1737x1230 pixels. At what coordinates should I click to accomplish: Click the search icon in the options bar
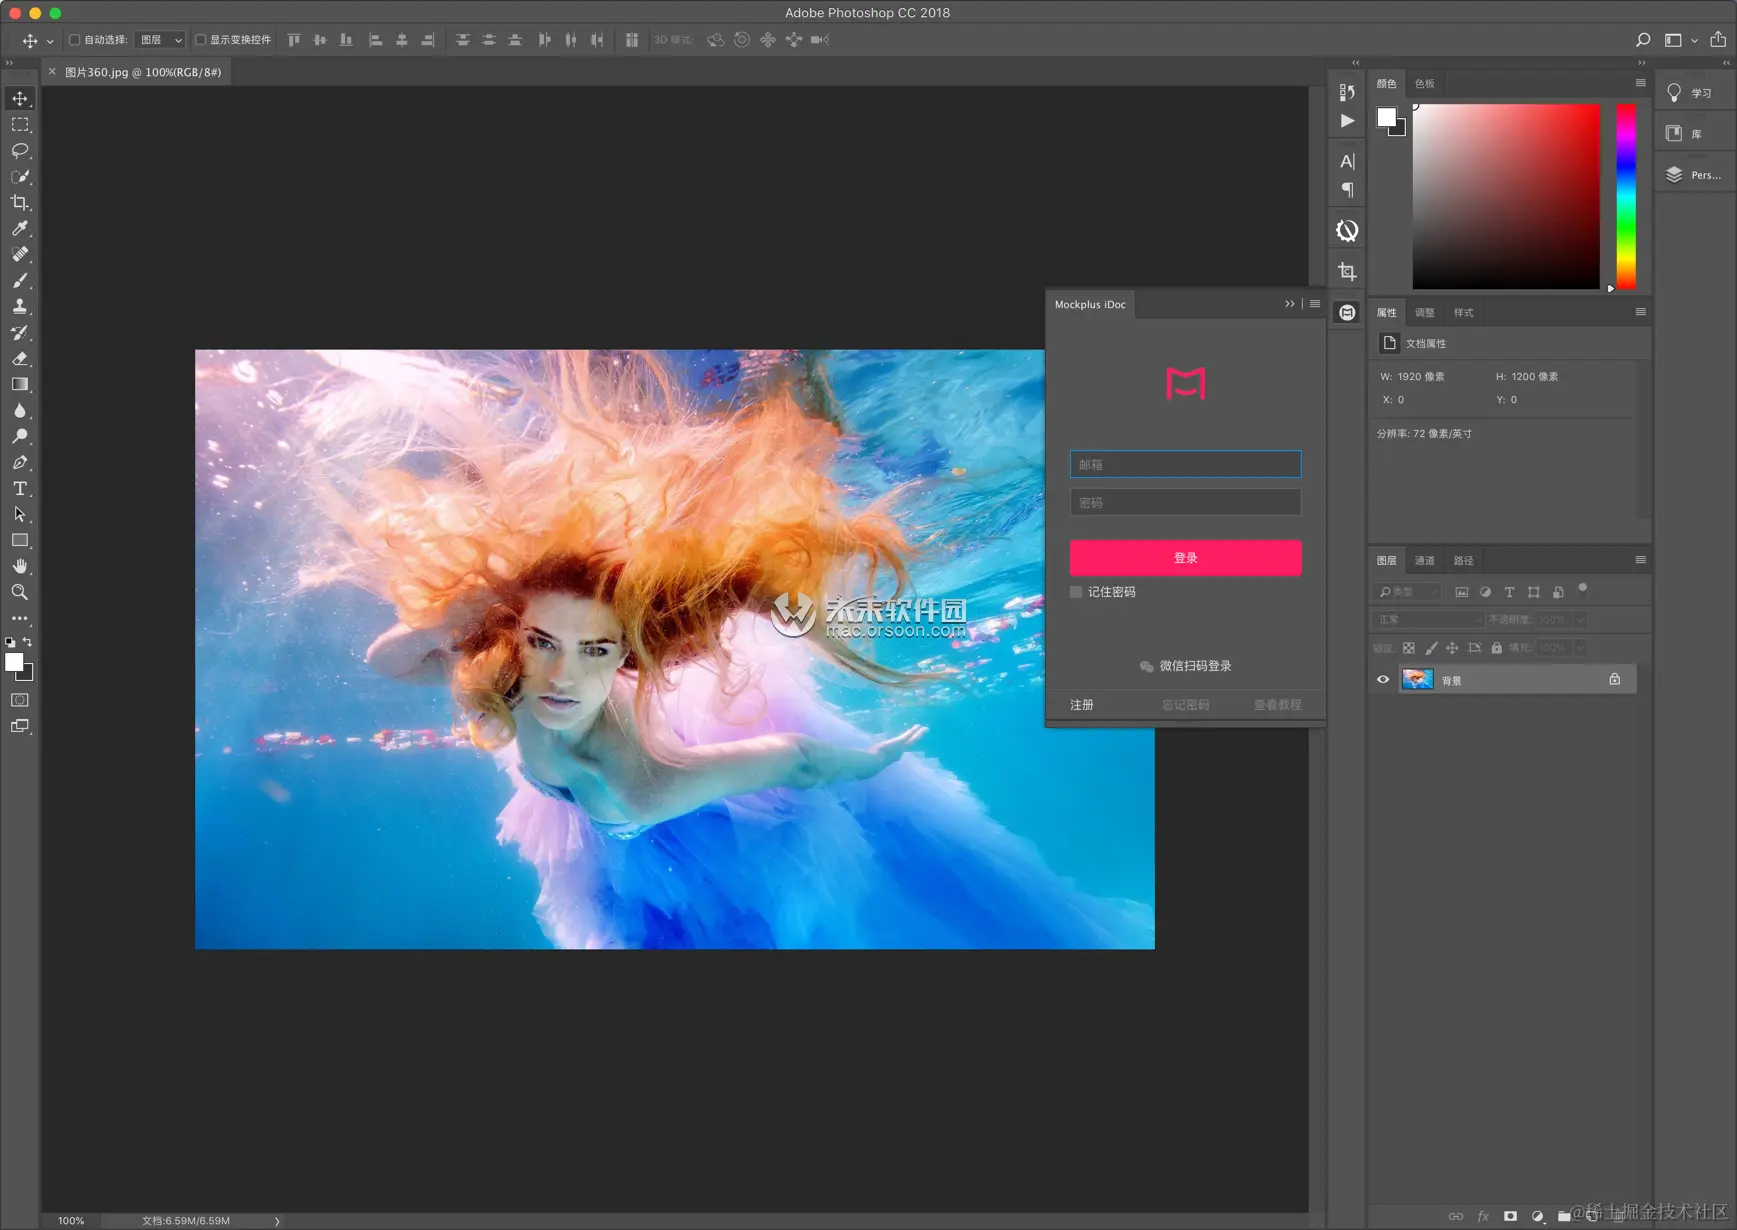pos(1642,40)
